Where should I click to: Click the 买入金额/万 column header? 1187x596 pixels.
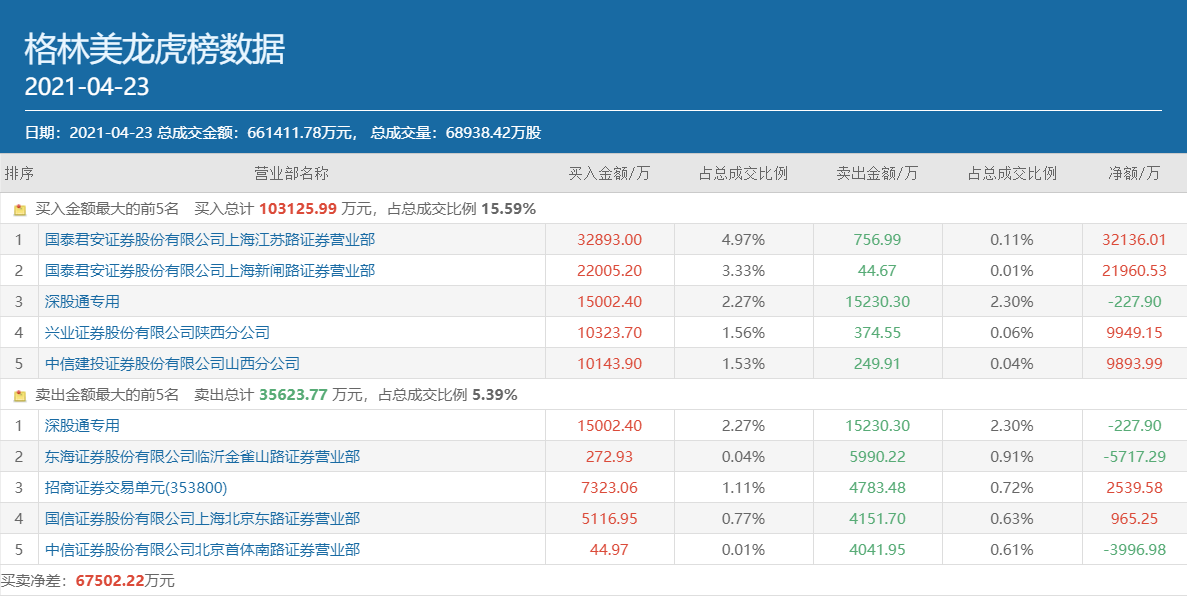click(609, 173)
